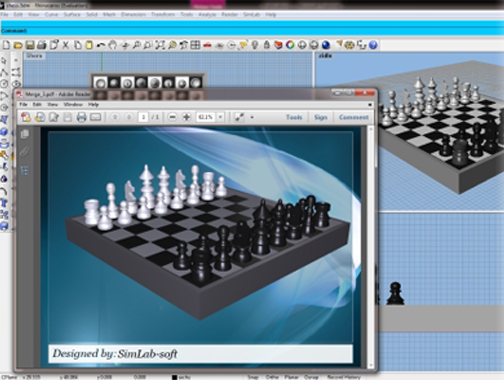Screen dimensions: 504x380
Task: Open the zoom percentage dropdown in Reader
Action: click(220, 117)
